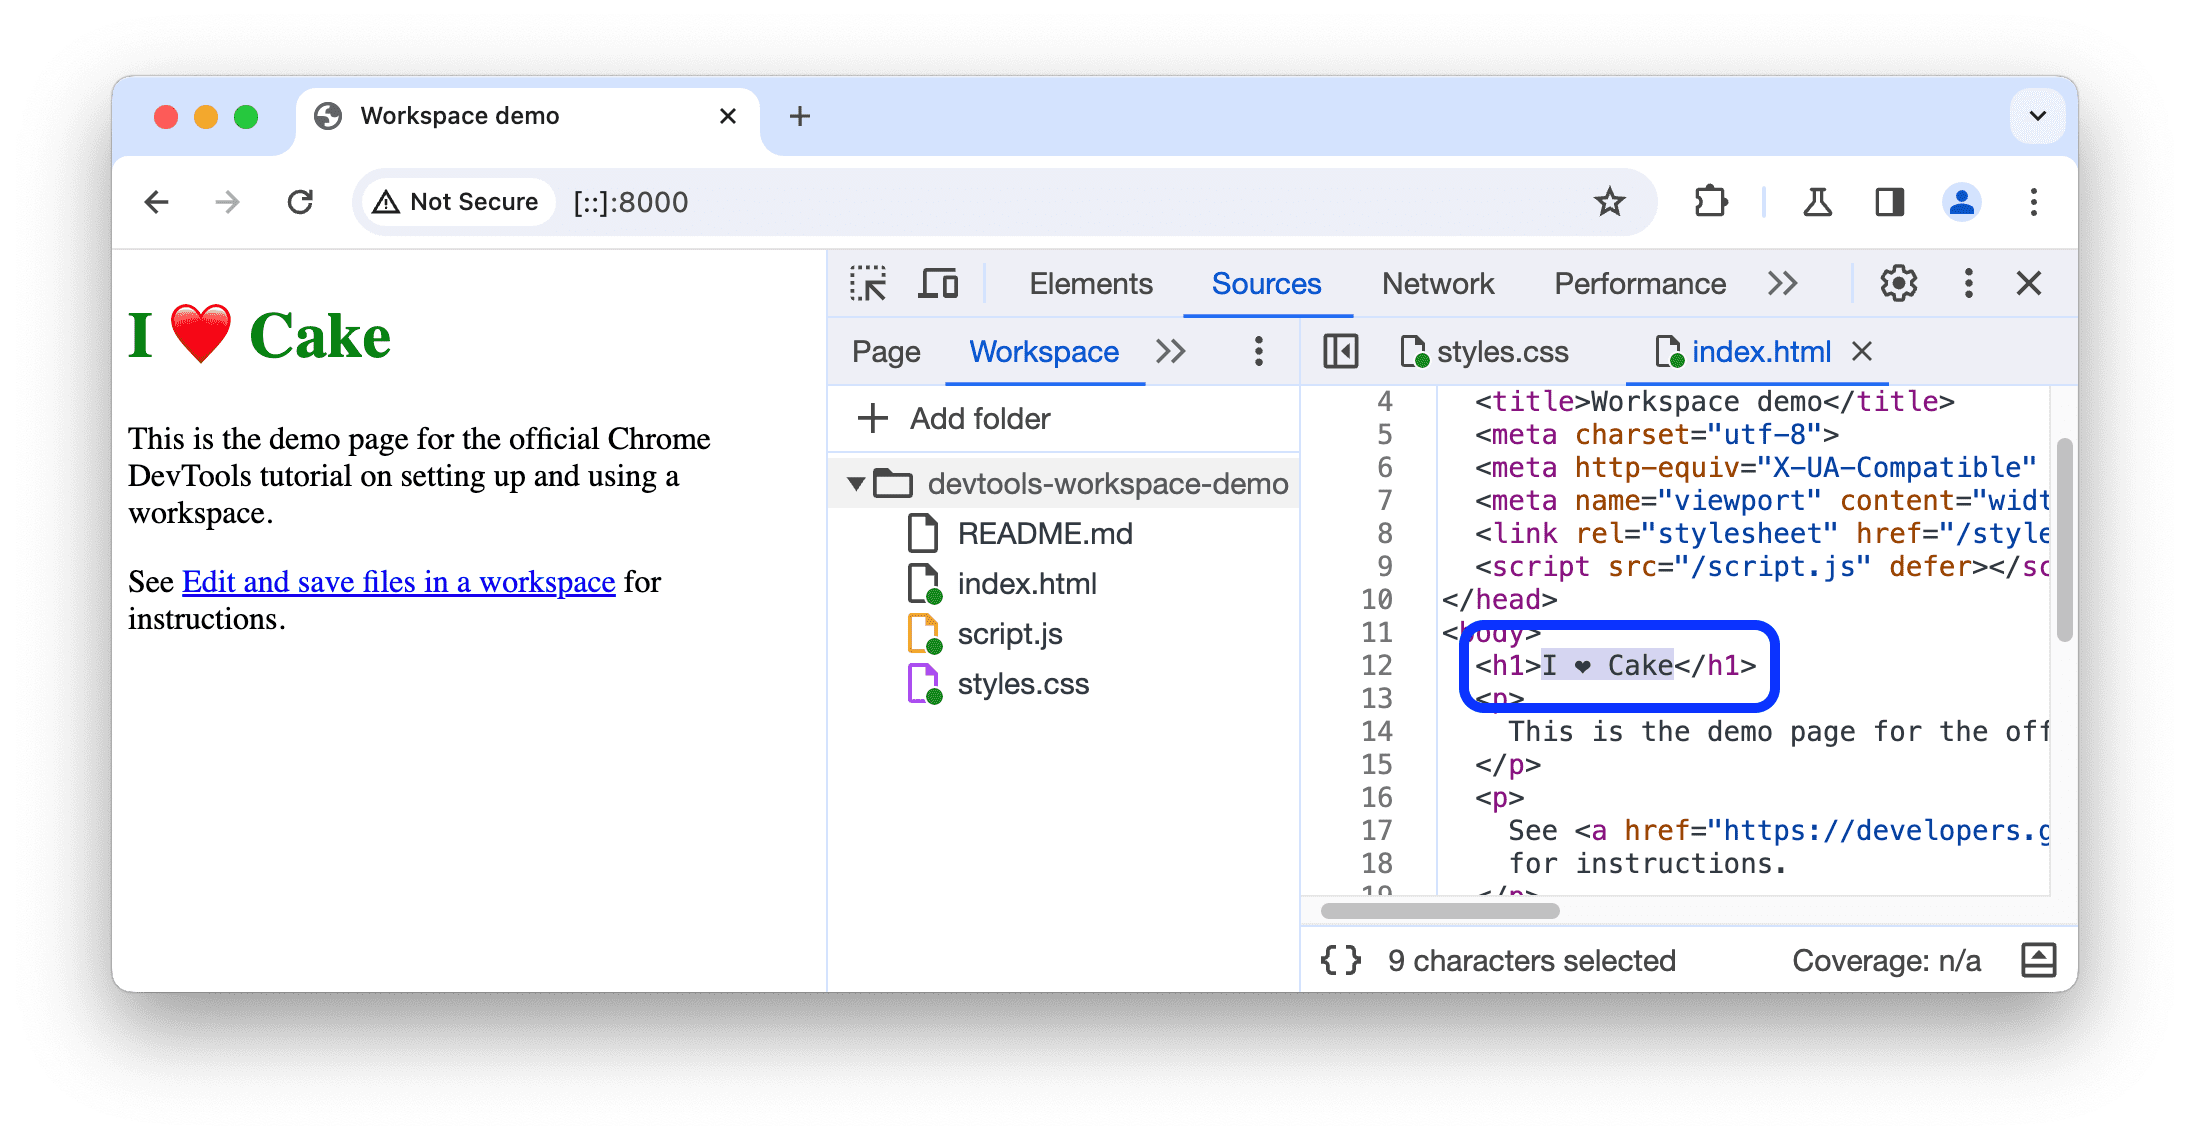
Task: Click the Edit and save files link
Action: tap(398, 579)
